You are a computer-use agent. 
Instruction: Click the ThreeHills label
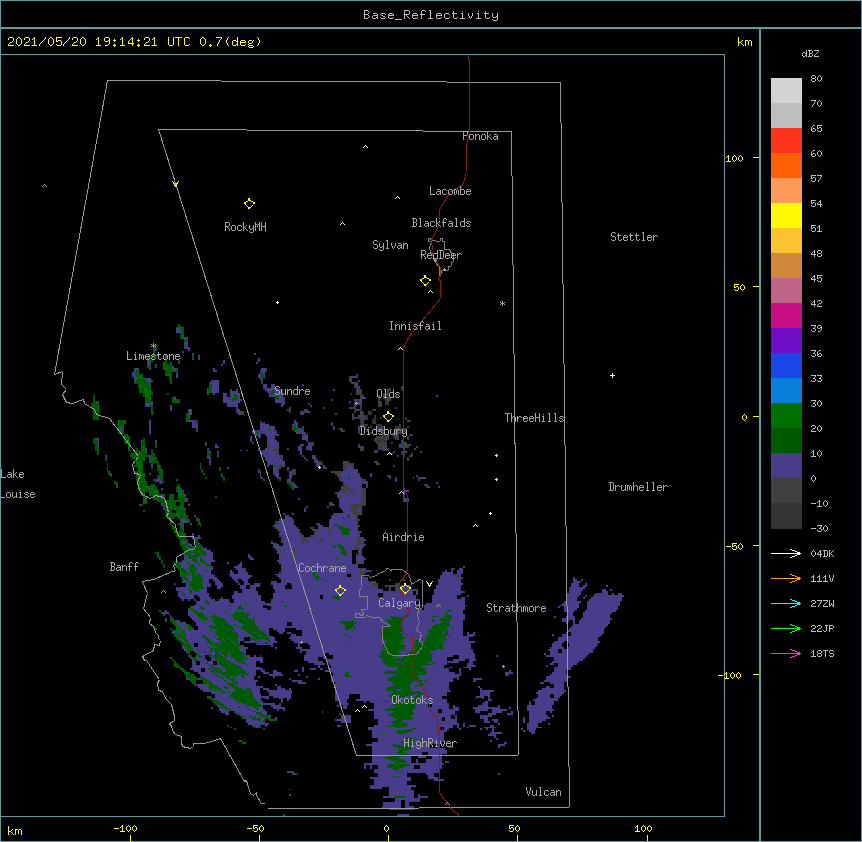(x=534, y=418)
